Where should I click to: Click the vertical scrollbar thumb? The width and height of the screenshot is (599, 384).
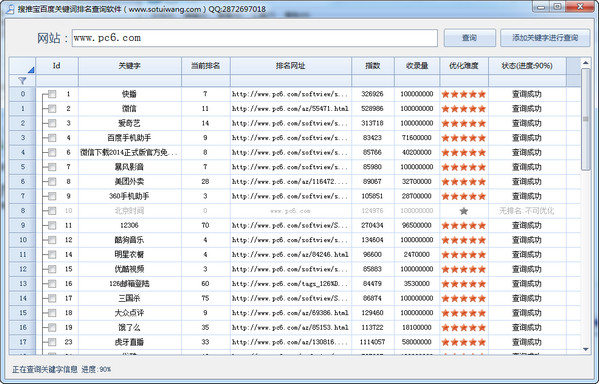(586, 119)
